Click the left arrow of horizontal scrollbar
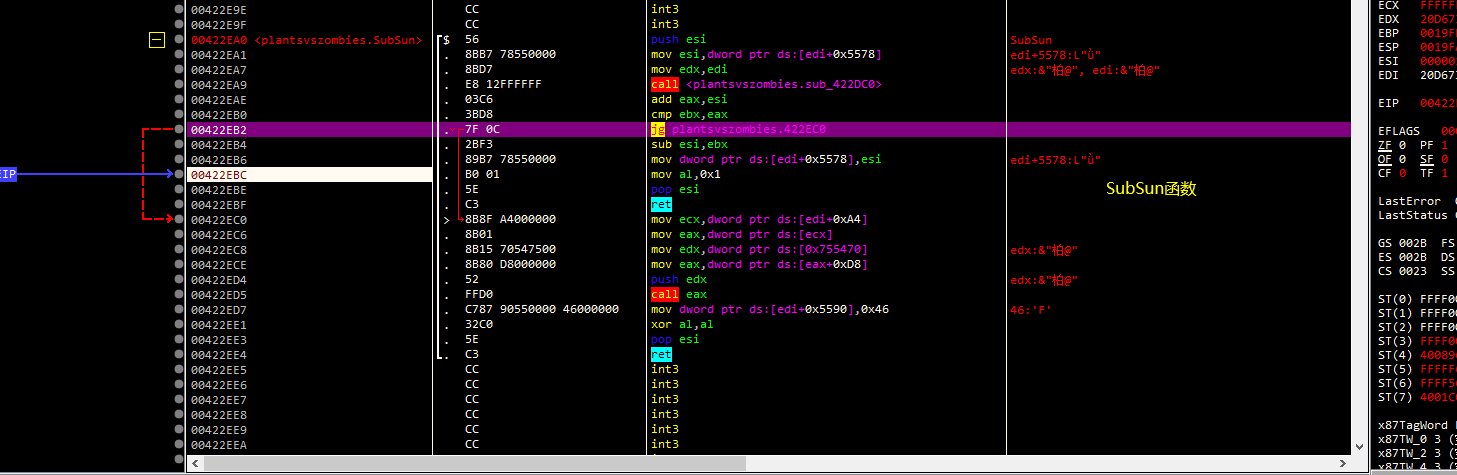The height and width of the screenshot is (475, 1457). click(x=195, y=464)
